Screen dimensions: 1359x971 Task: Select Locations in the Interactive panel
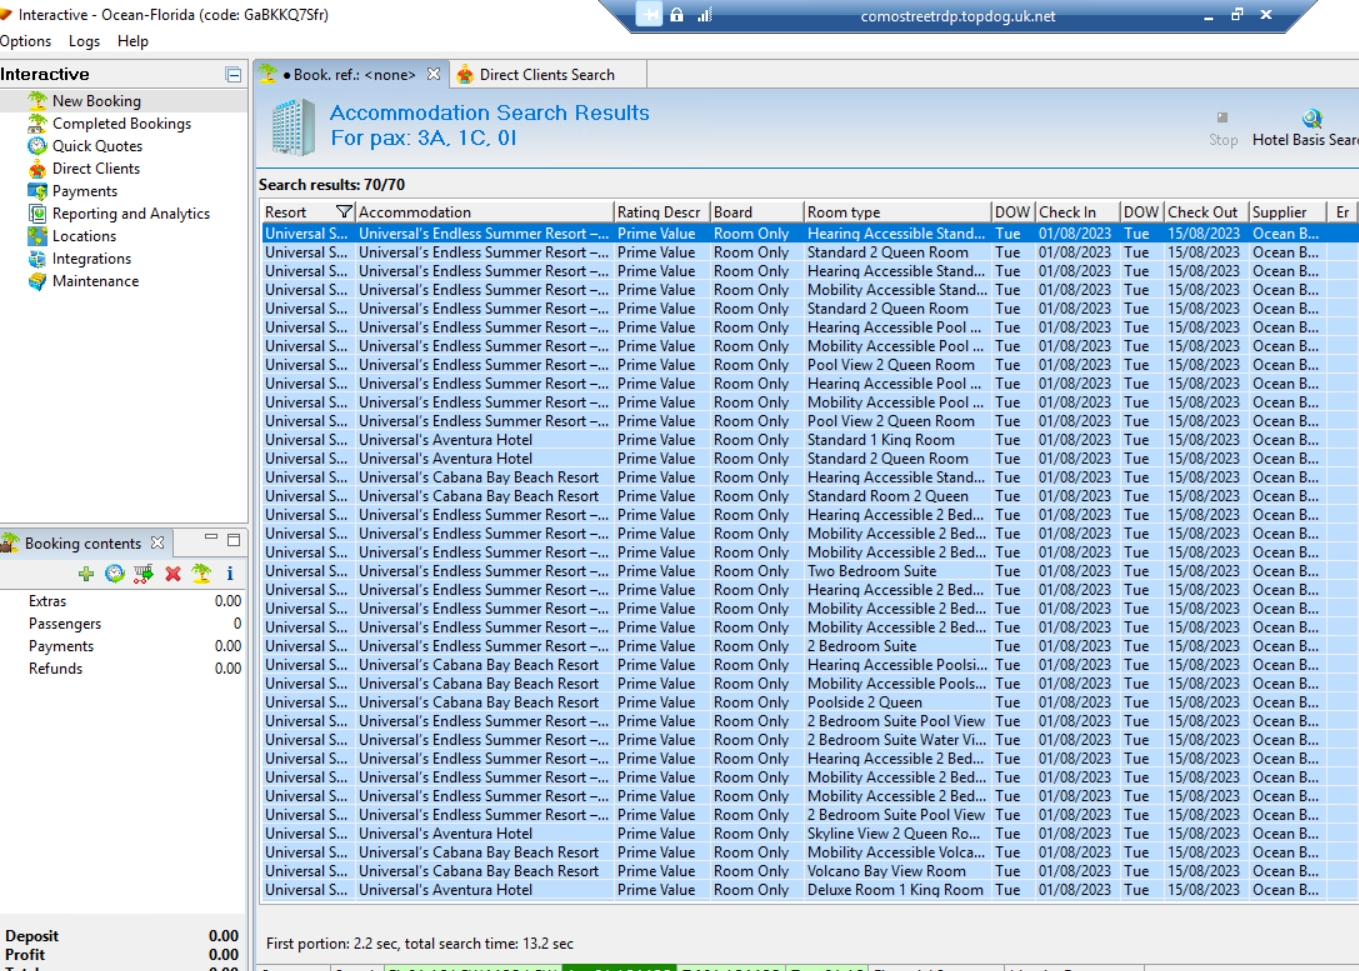[x=84, y=236]
